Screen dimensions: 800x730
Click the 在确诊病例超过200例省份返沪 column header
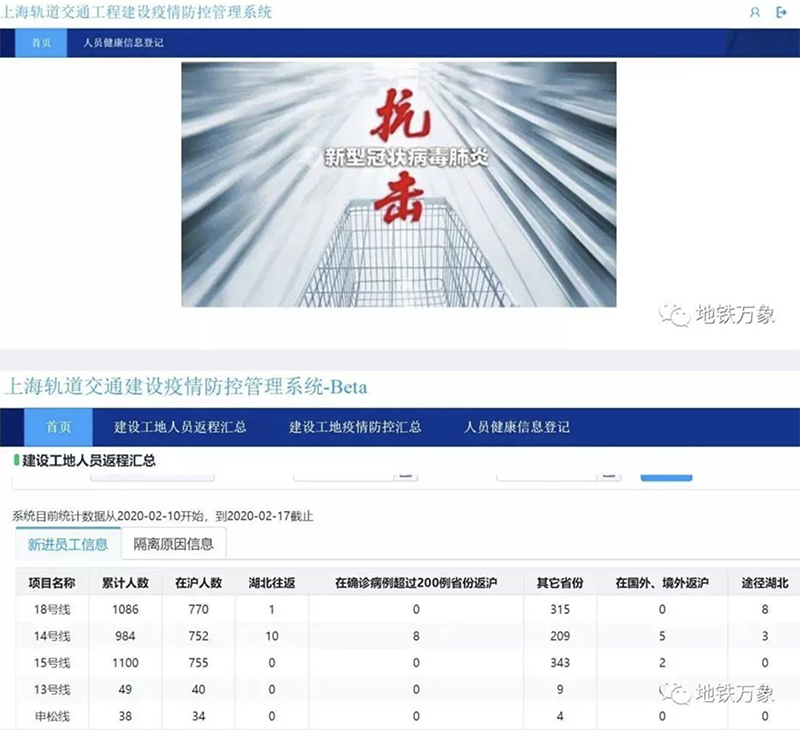pyautogui.click(x=416, y=583)
